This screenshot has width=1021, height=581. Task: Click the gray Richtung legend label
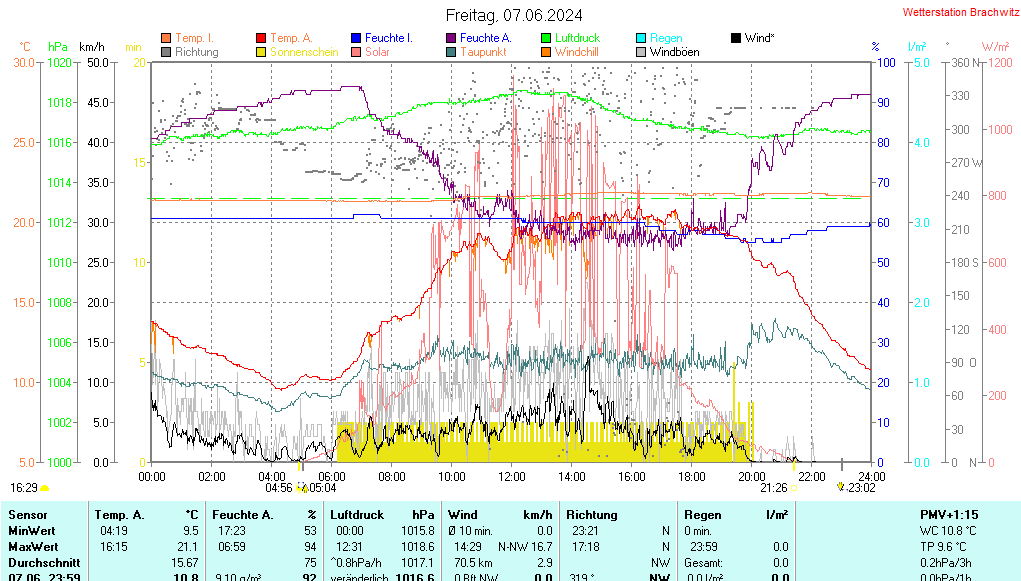(x=196, y=52)
